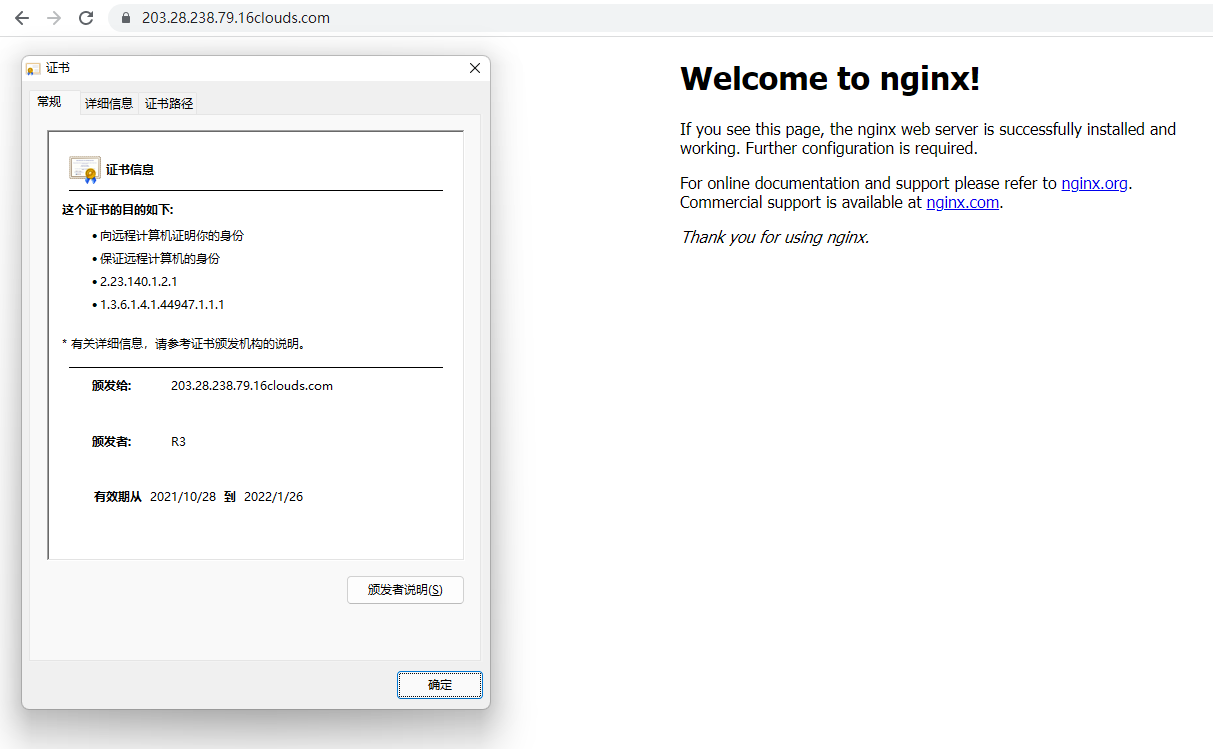Open the nginx.org documentation link

click(1094, 183)
